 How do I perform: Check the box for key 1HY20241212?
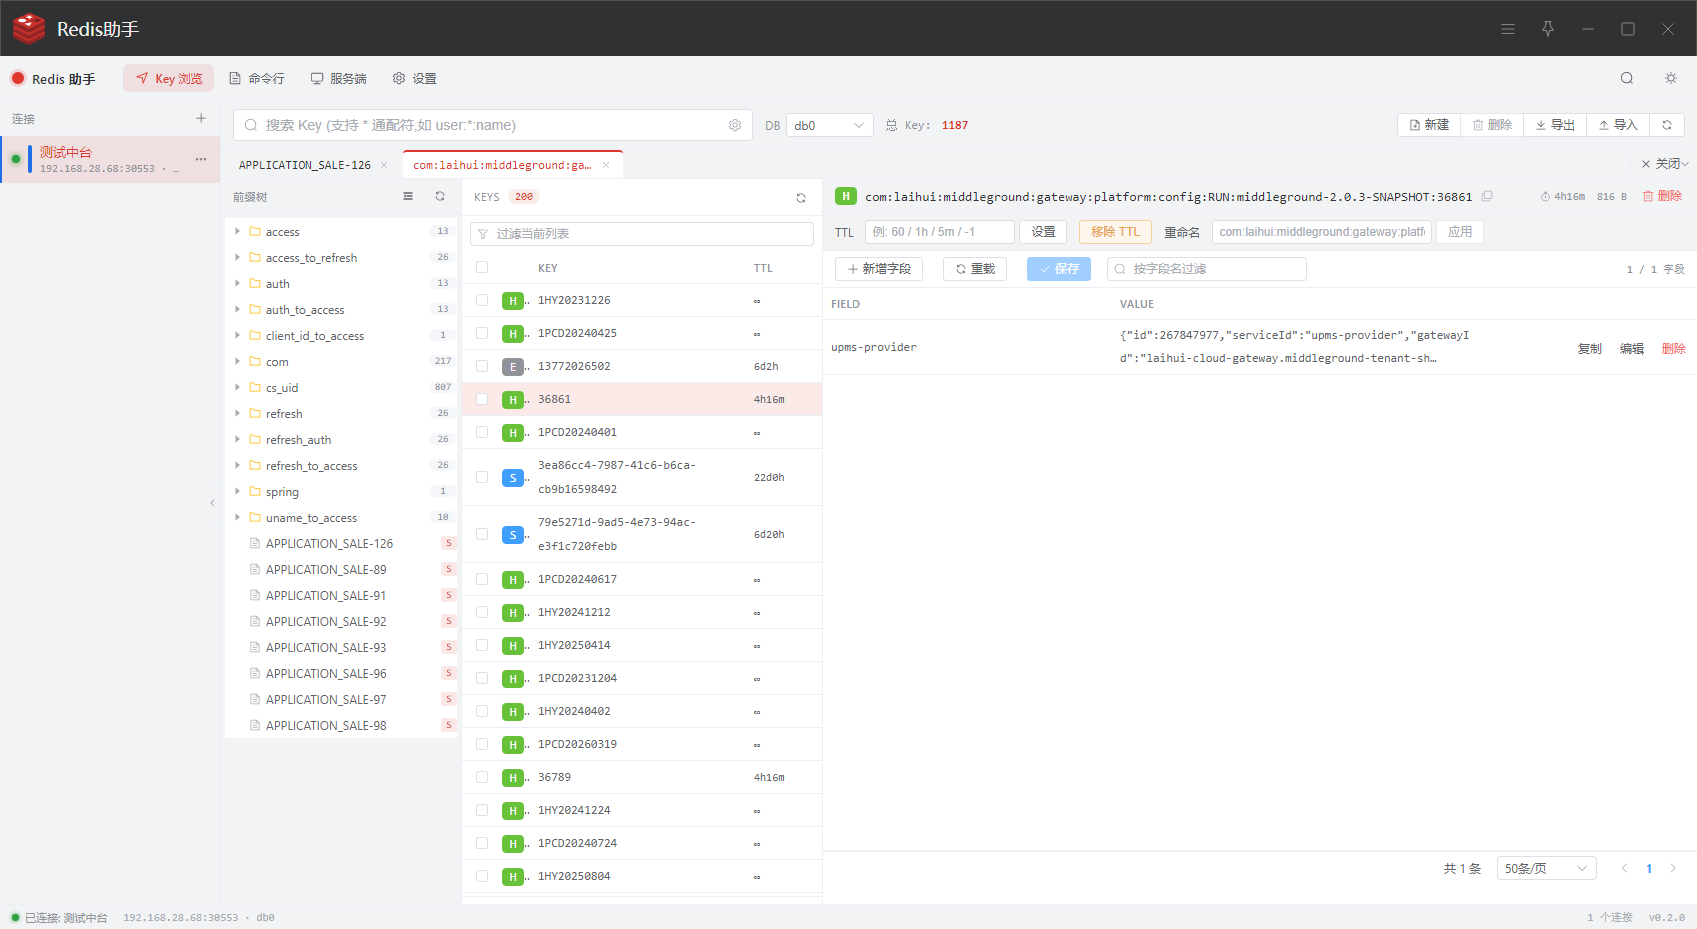pyautogui.click(x=482, y=612)
